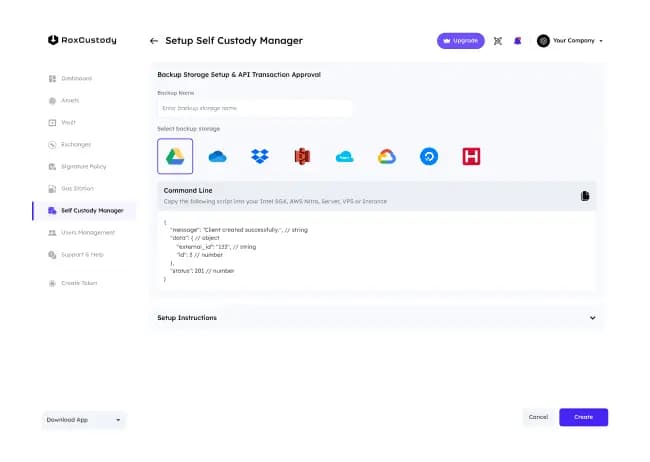The height and width of the screenshot is (462, 650).
Task: Go back using the left arrow
Action: [154, 41]
